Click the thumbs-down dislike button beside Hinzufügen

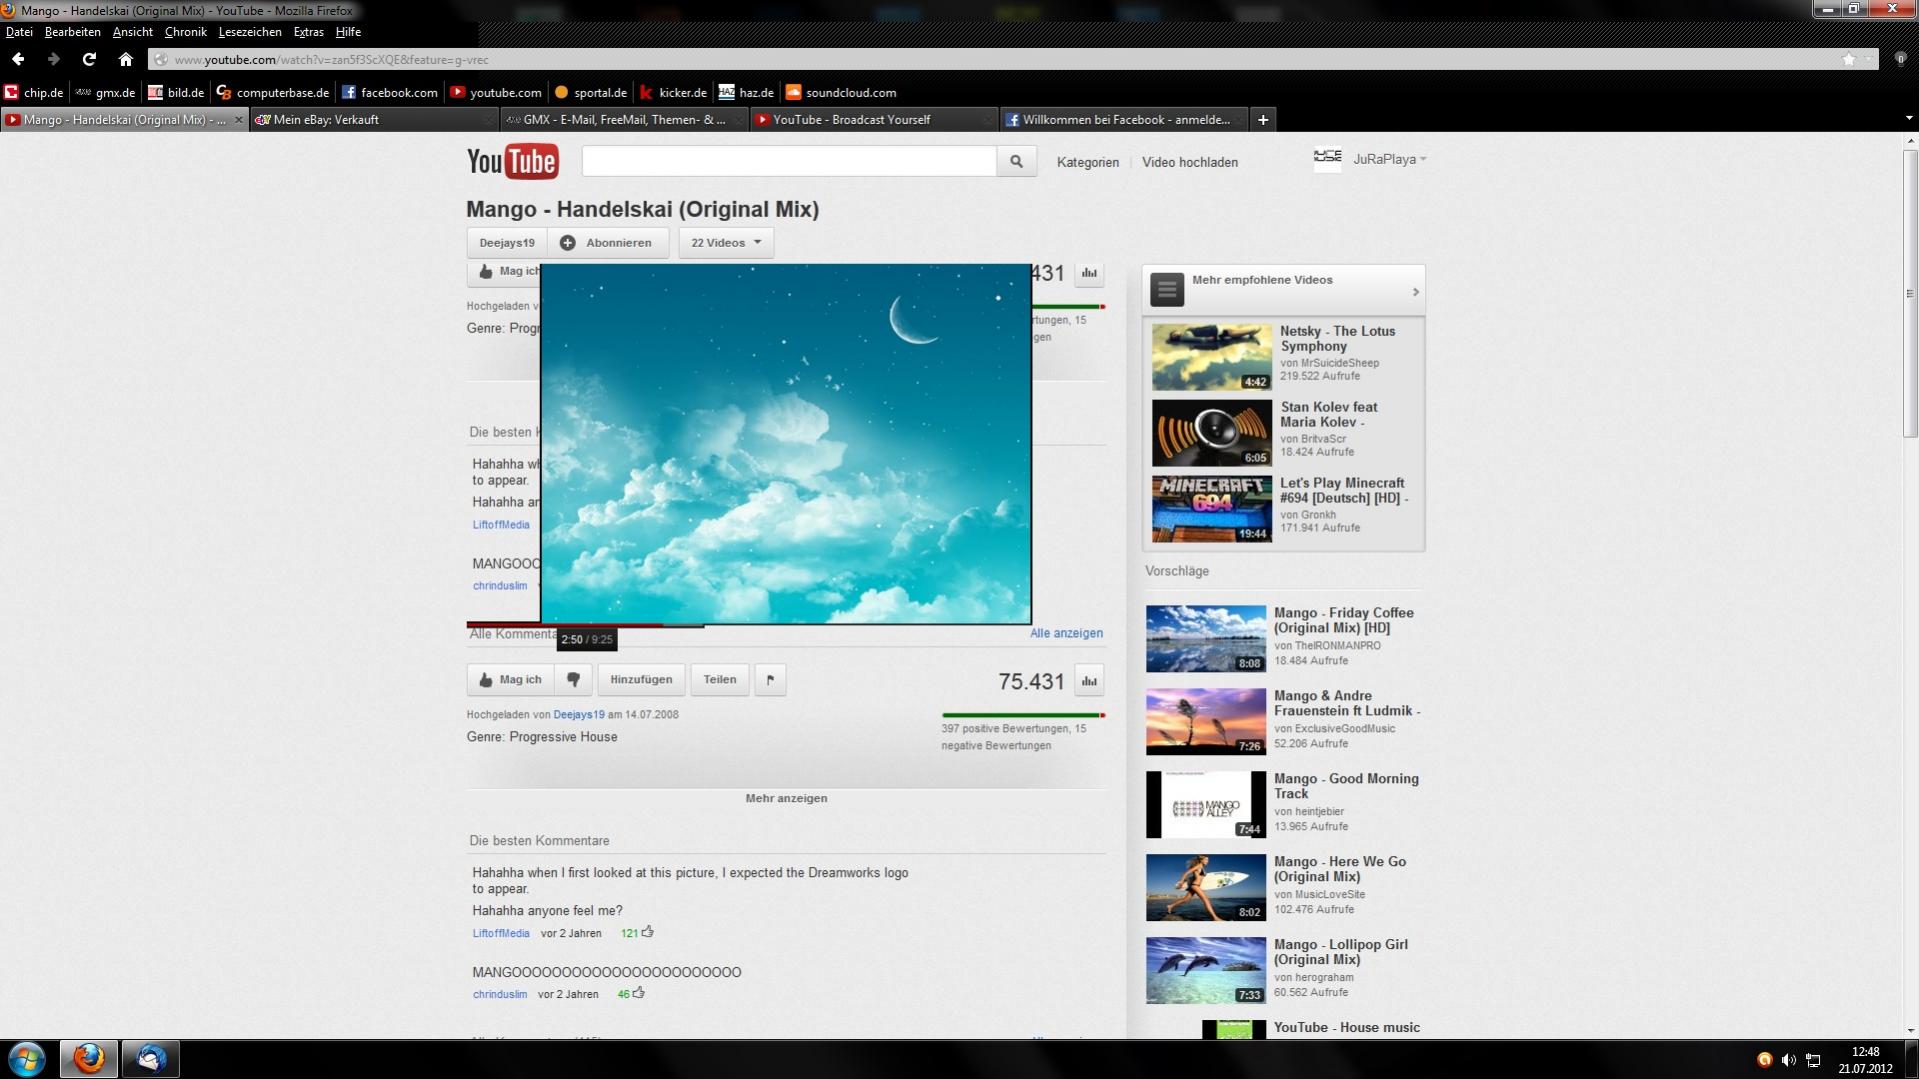[573, 680]
